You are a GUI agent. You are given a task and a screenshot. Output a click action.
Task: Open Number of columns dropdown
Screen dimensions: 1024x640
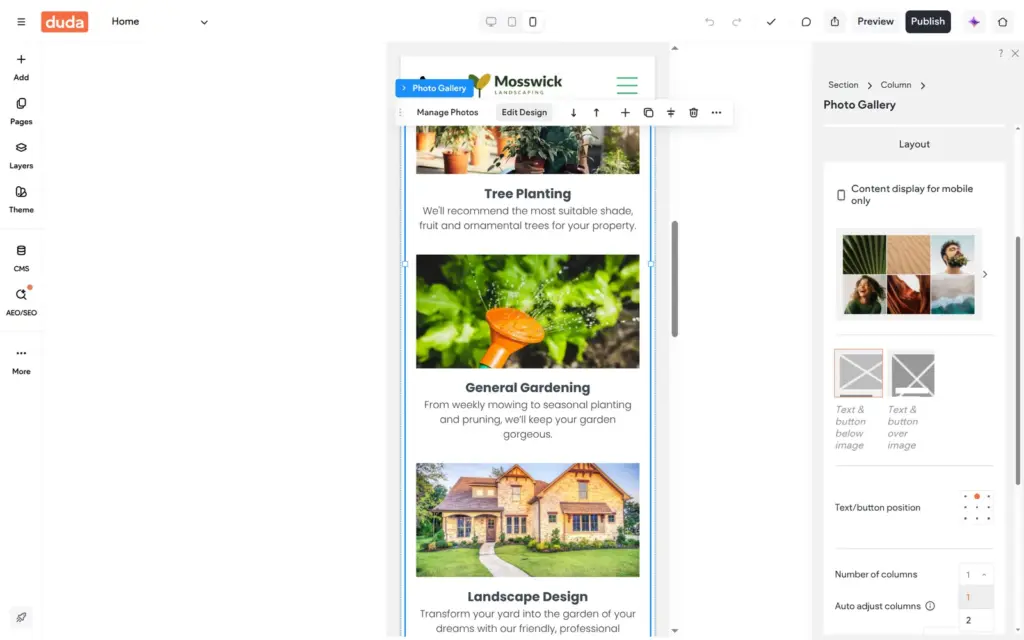click(x=976, y=575)
